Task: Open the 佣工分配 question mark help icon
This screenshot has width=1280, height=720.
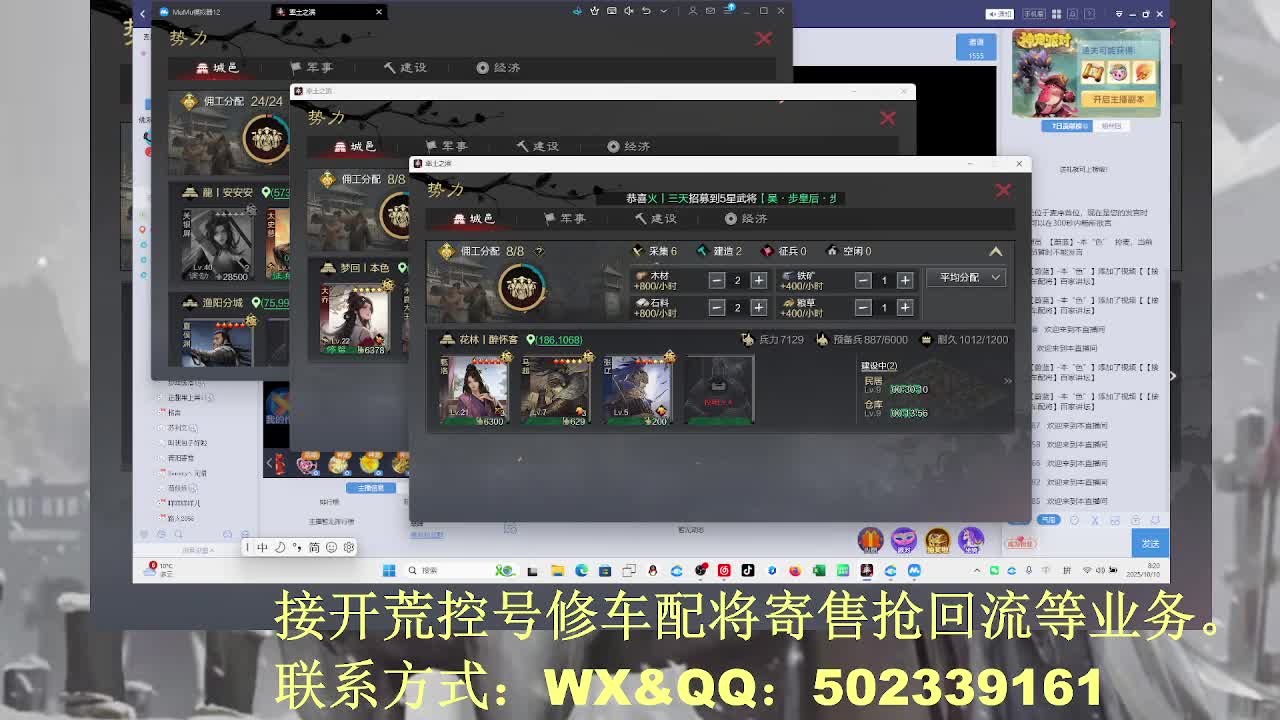Action: 538,250
